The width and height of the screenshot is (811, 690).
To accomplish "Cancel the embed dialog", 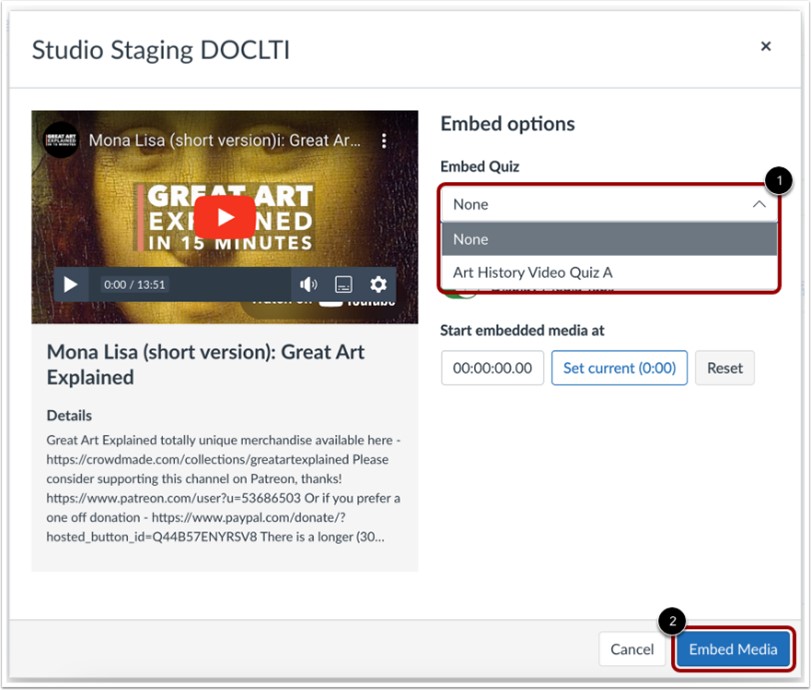I will pyautogui.click(x=632, y=649).
